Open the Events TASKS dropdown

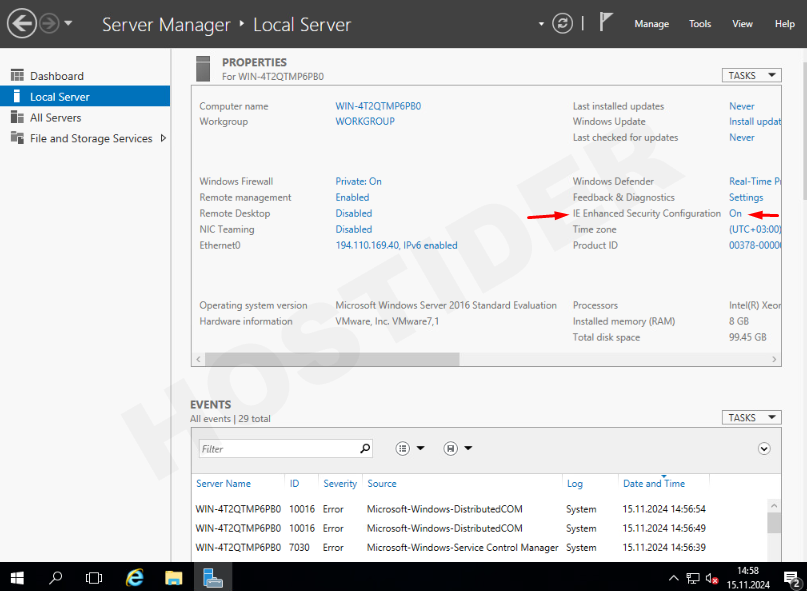click(x=751, y=418)
